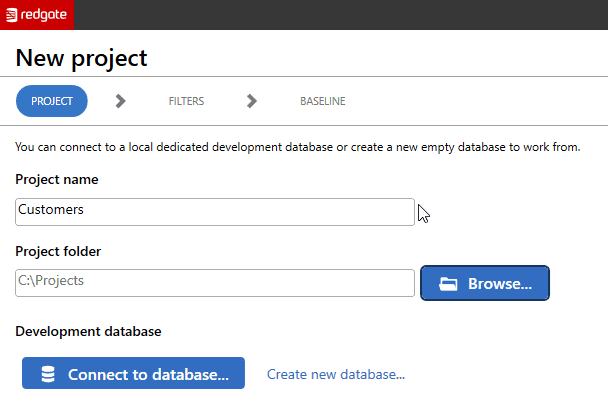Viewport: 608px width, 404px height.
Task: Go to the FILTERS step
Action: [186, 101]
